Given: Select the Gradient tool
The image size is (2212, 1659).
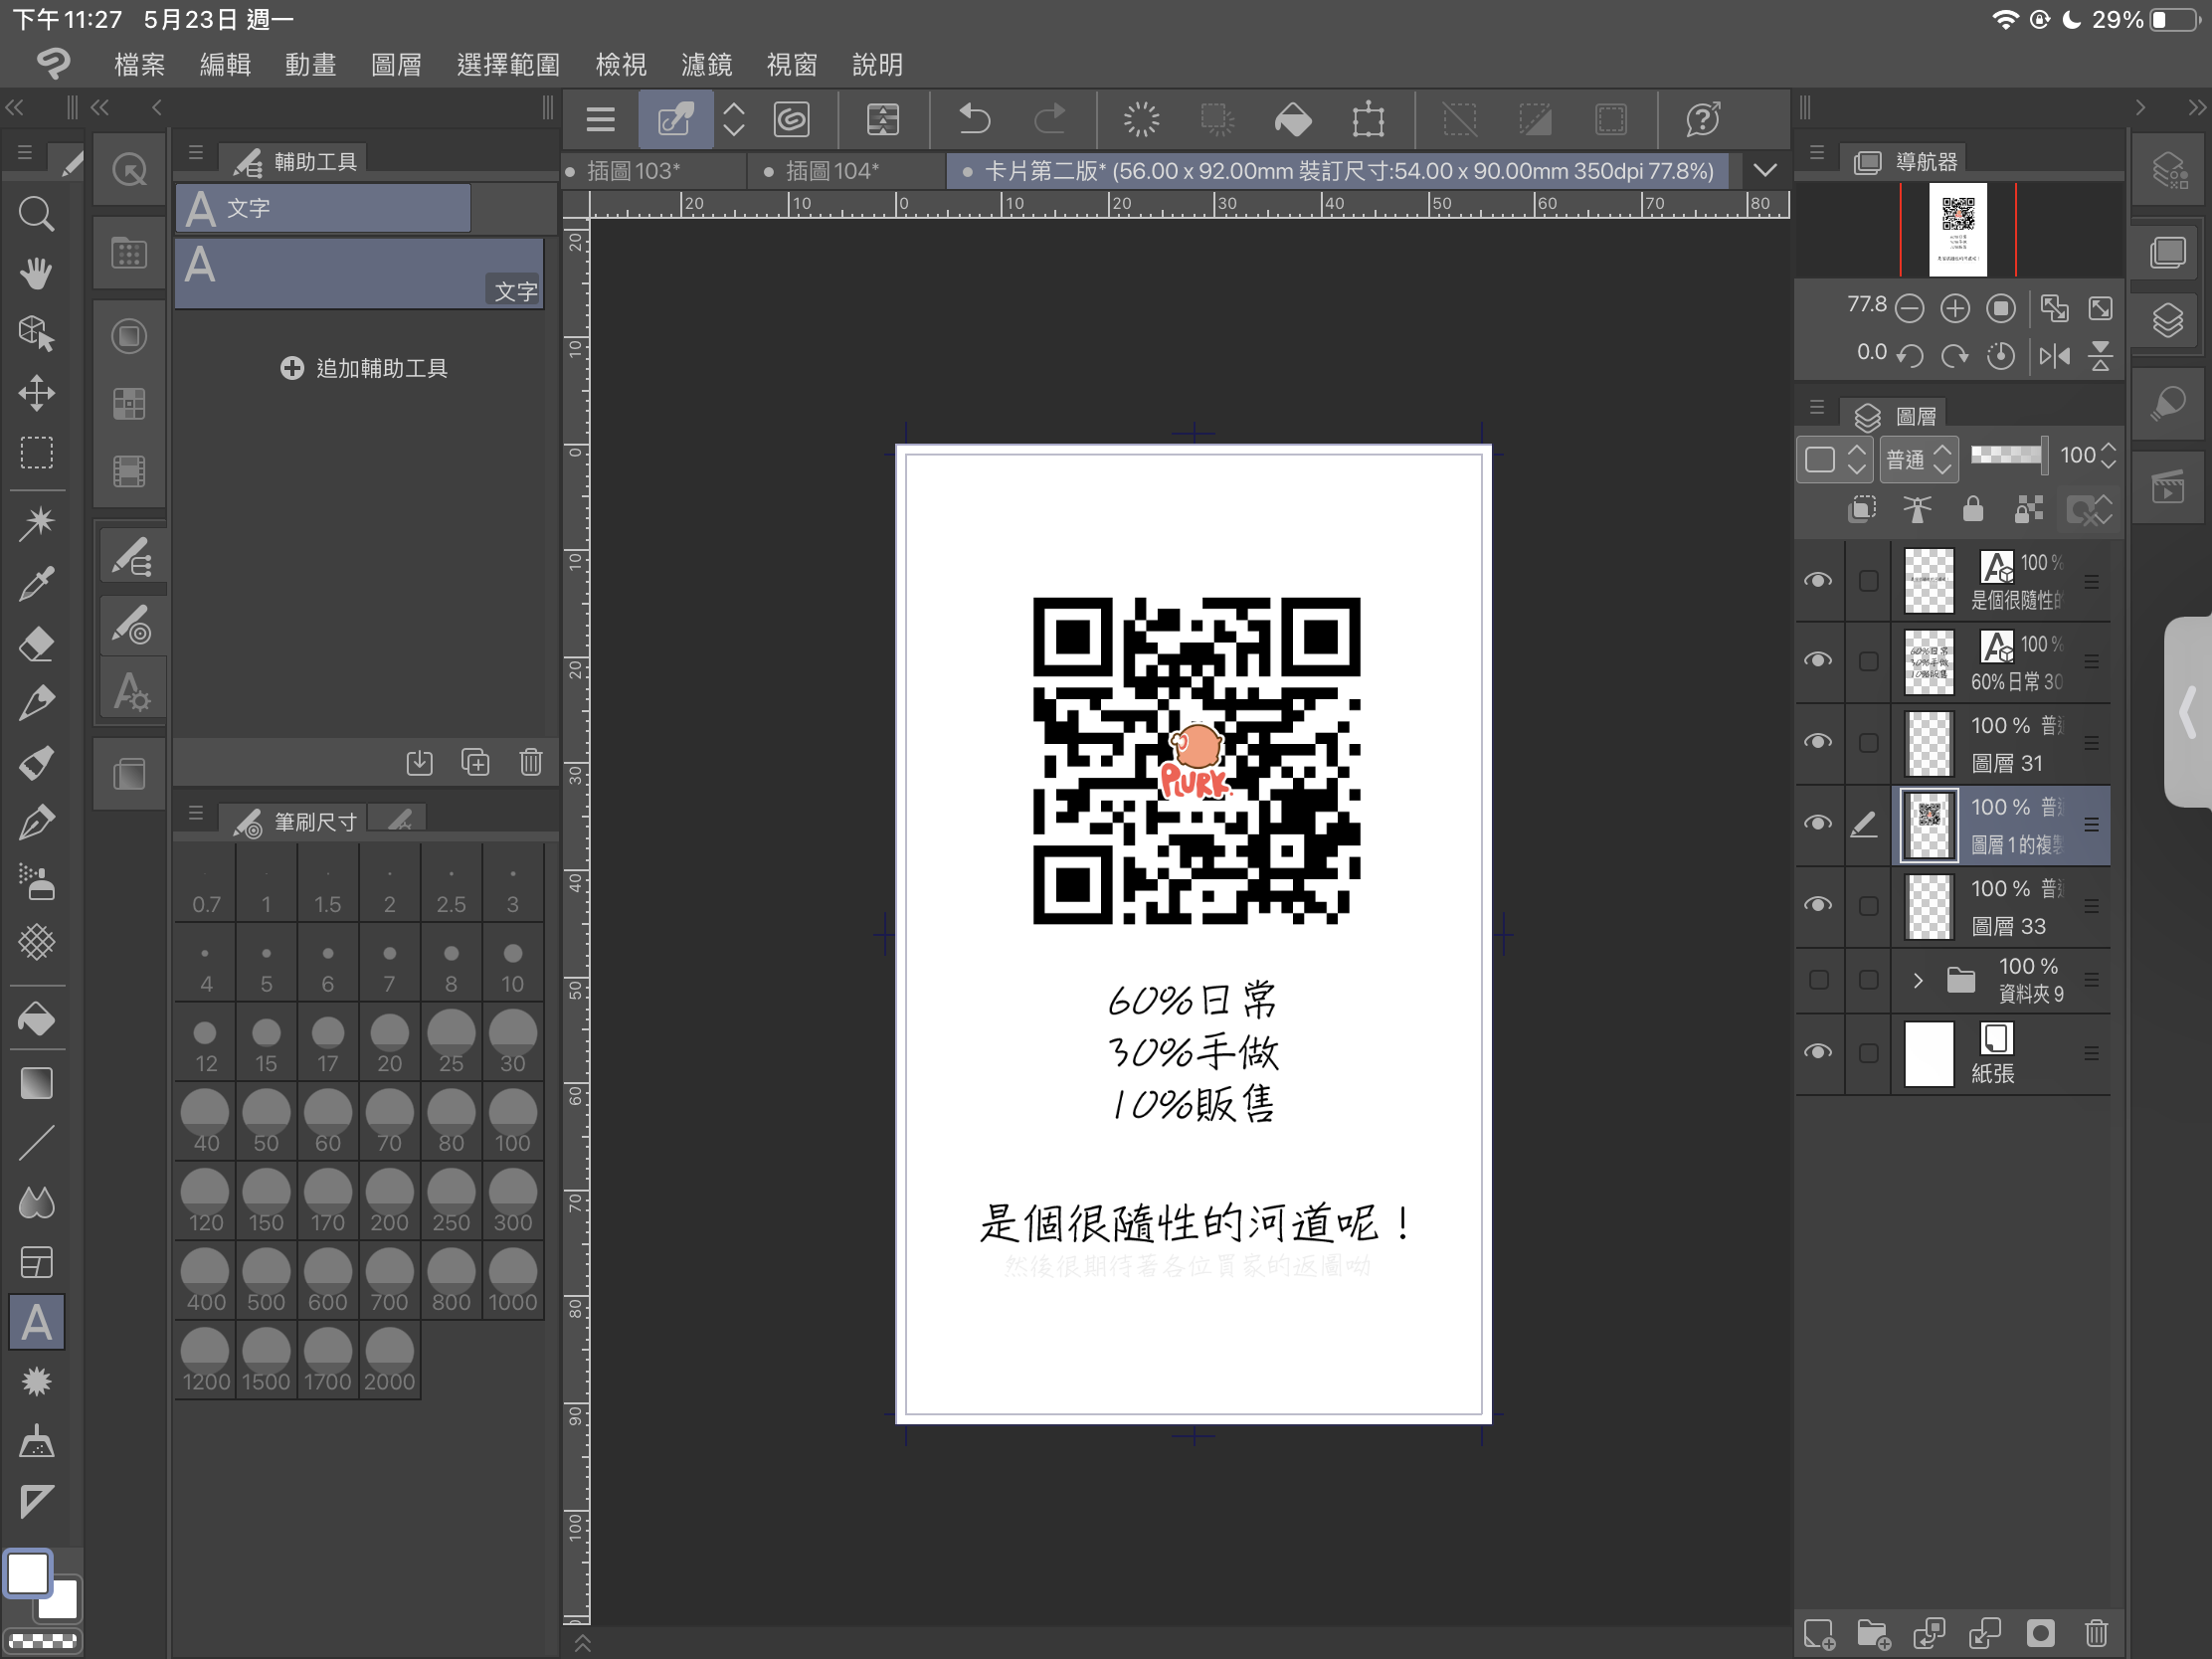Looking at the screenshot, I should [x=36, y=1083].
